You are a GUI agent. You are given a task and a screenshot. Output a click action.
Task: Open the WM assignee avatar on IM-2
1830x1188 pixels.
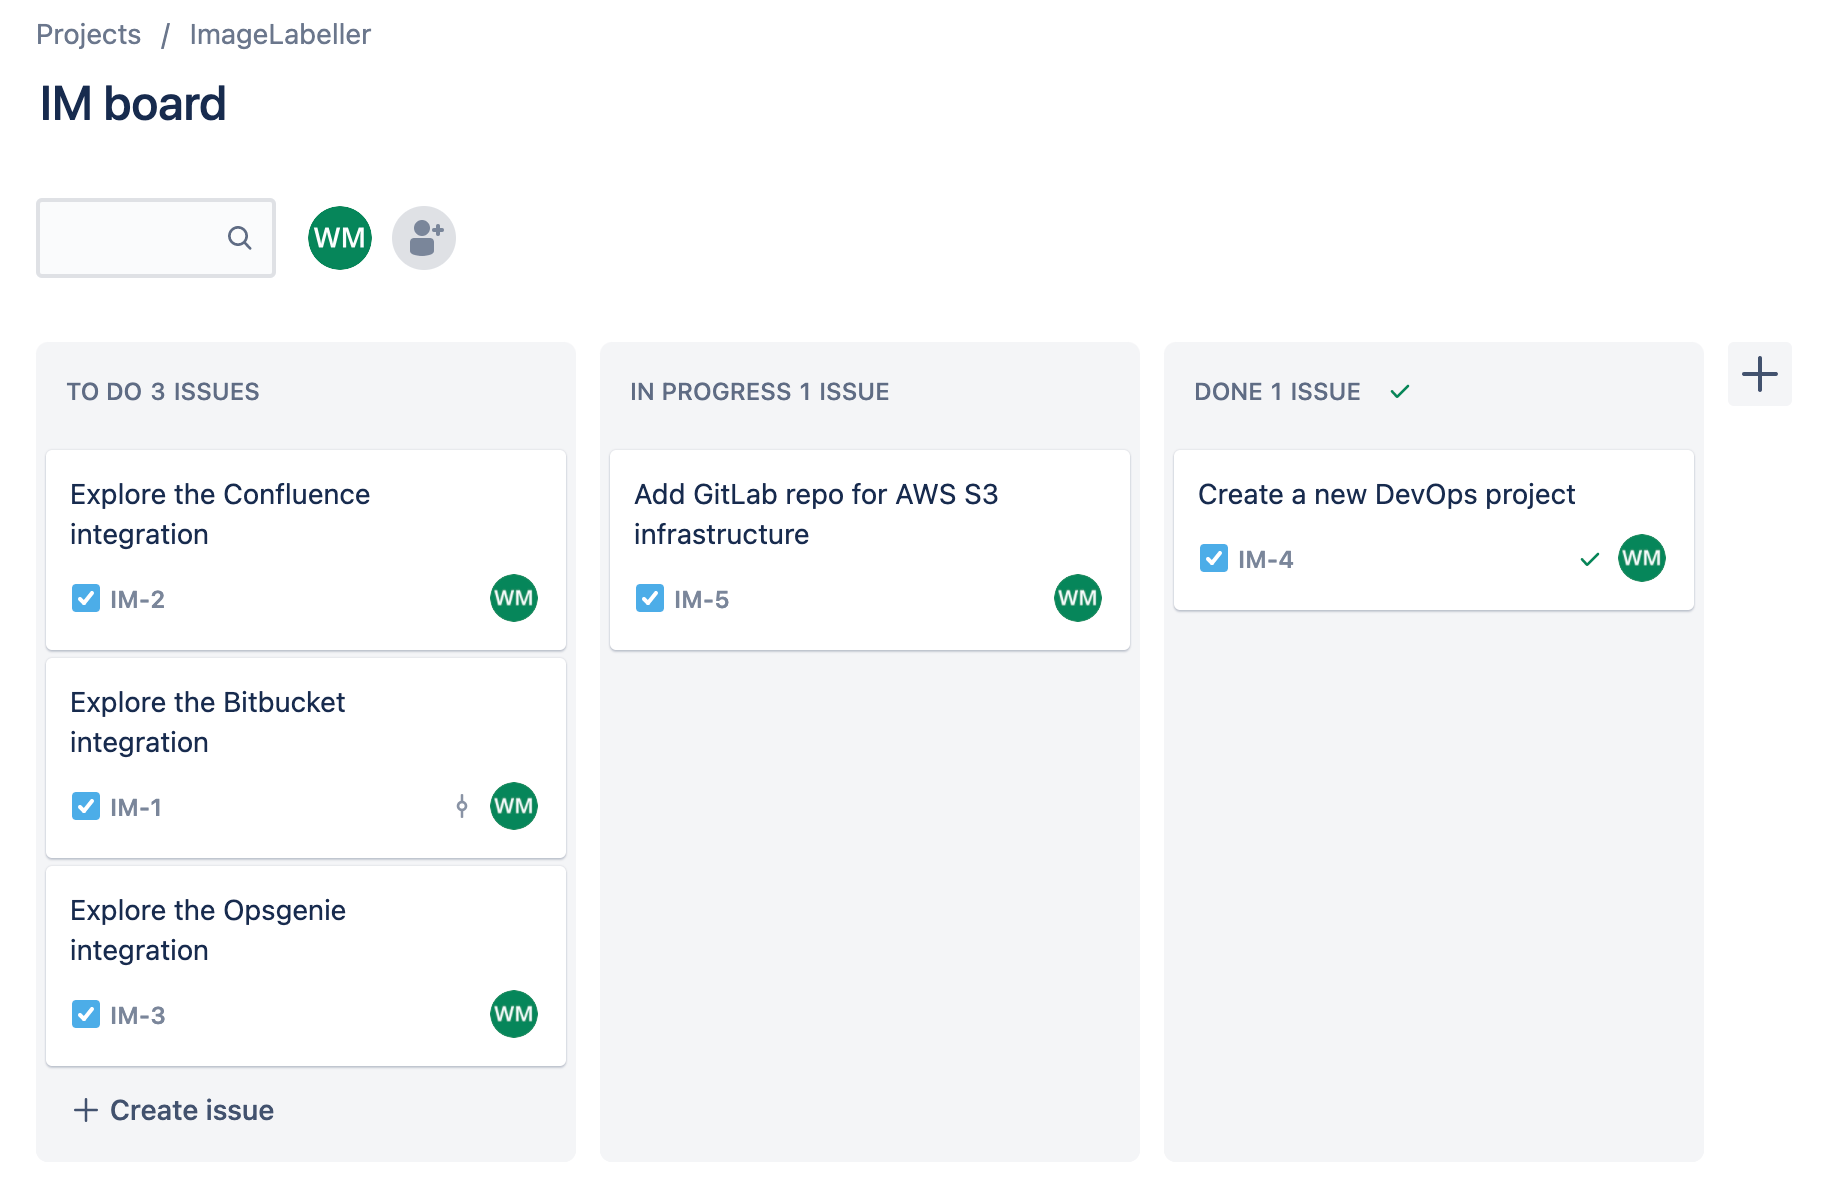(513, 597)
